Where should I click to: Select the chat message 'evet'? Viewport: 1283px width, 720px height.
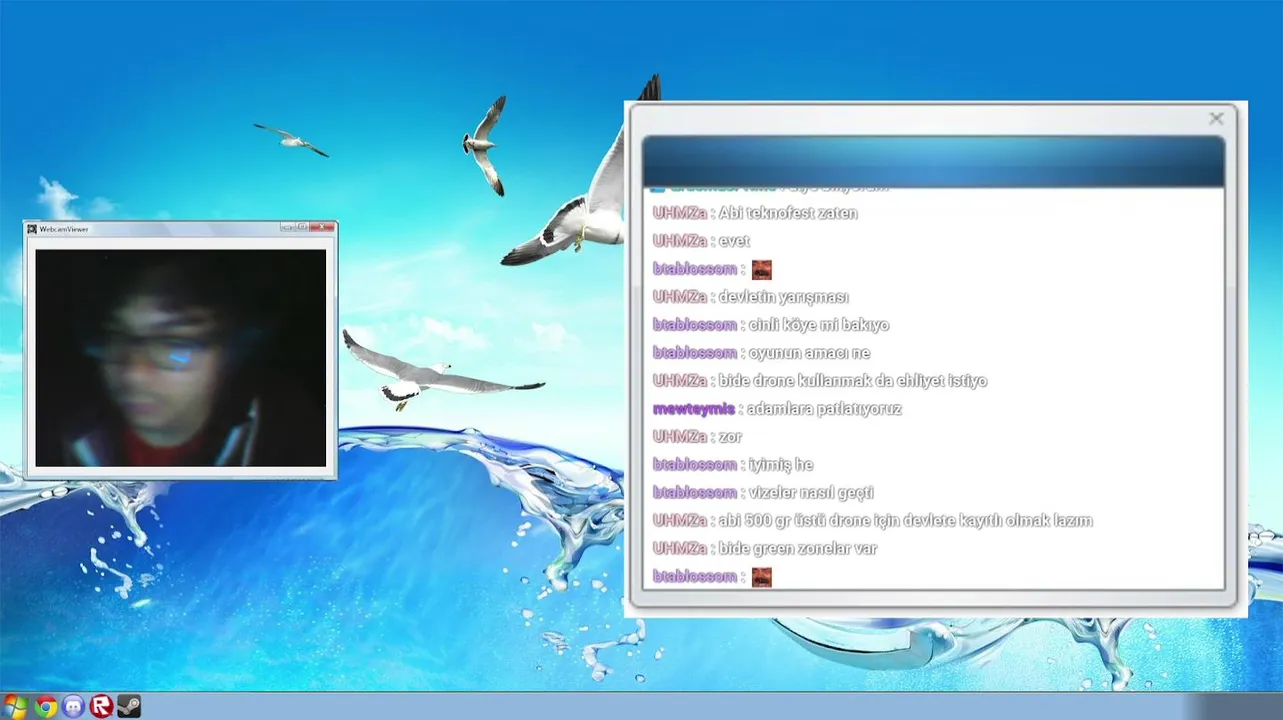coord(734,241)
